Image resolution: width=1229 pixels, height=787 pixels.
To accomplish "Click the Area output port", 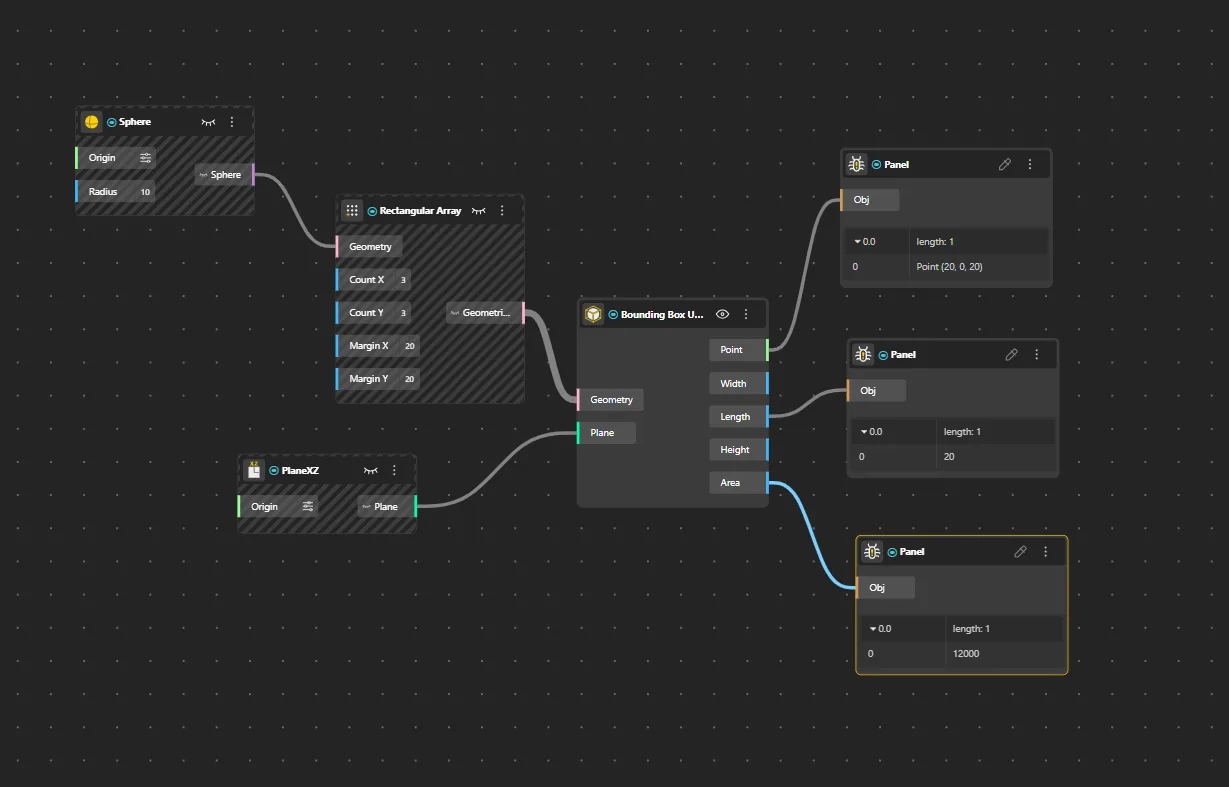I will 738,483.
